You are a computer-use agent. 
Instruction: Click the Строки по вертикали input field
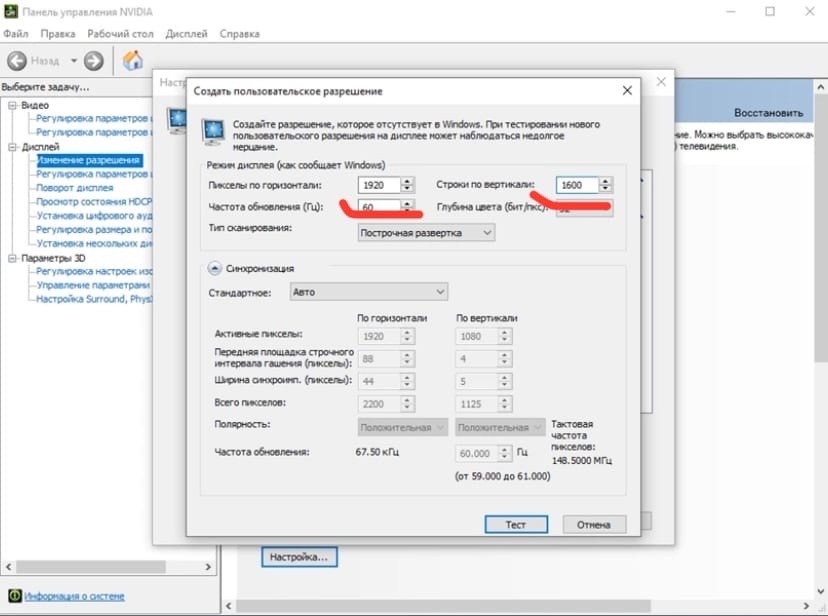coord(577,185)
